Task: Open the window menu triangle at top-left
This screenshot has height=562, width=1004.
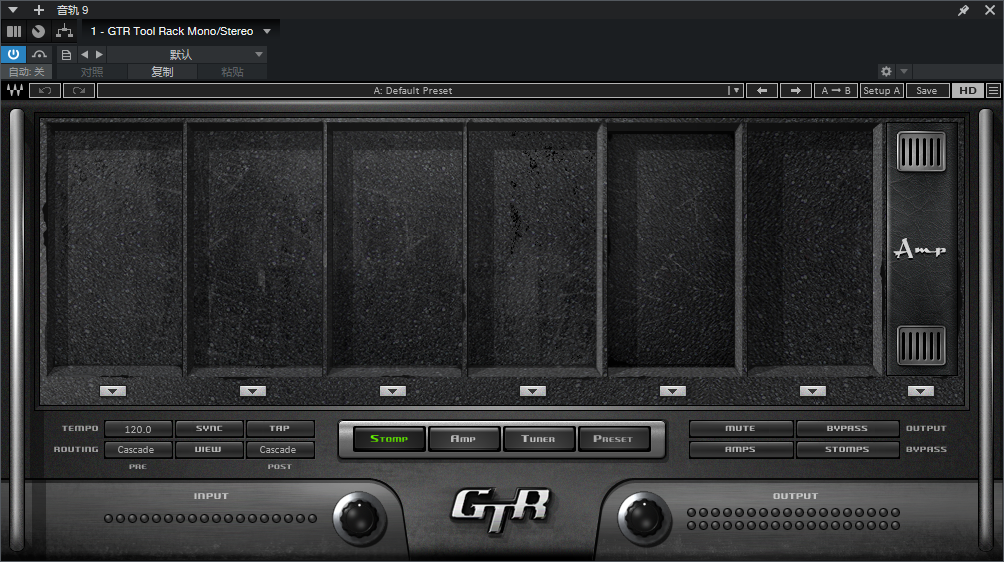Action: (x=13, y=10)
